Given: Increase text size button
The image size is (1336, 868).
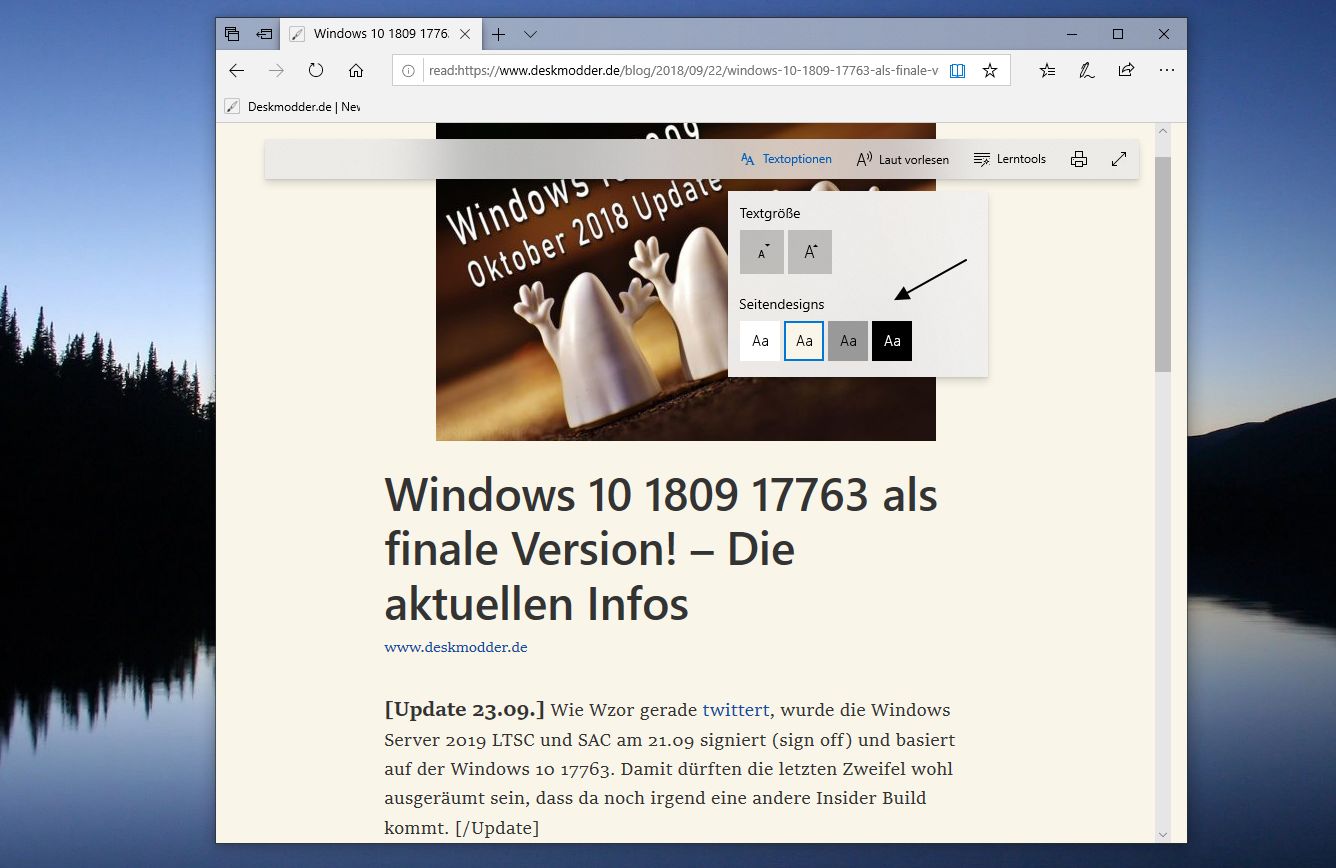Looking at the screenshot, I should point(810,252).
